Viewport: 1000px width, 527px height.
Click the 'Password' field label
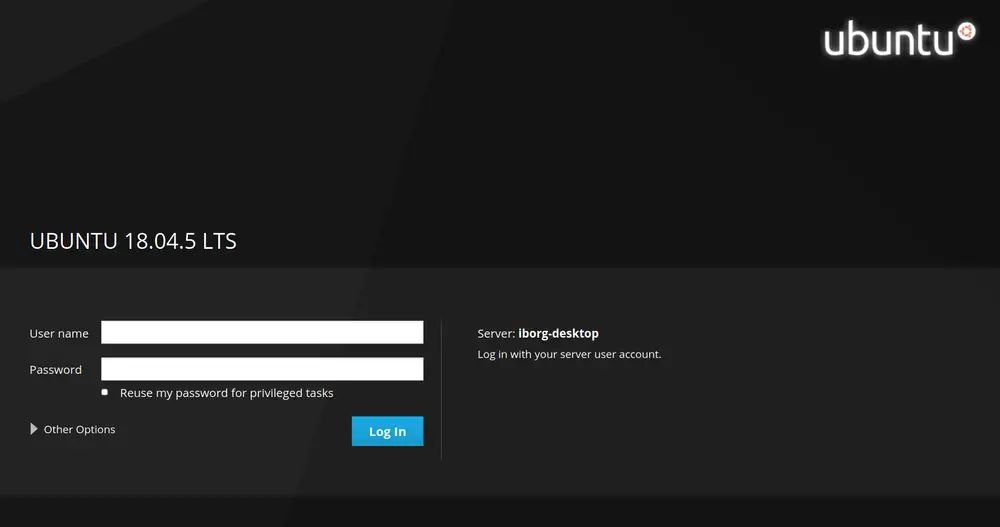coord(56,370)
